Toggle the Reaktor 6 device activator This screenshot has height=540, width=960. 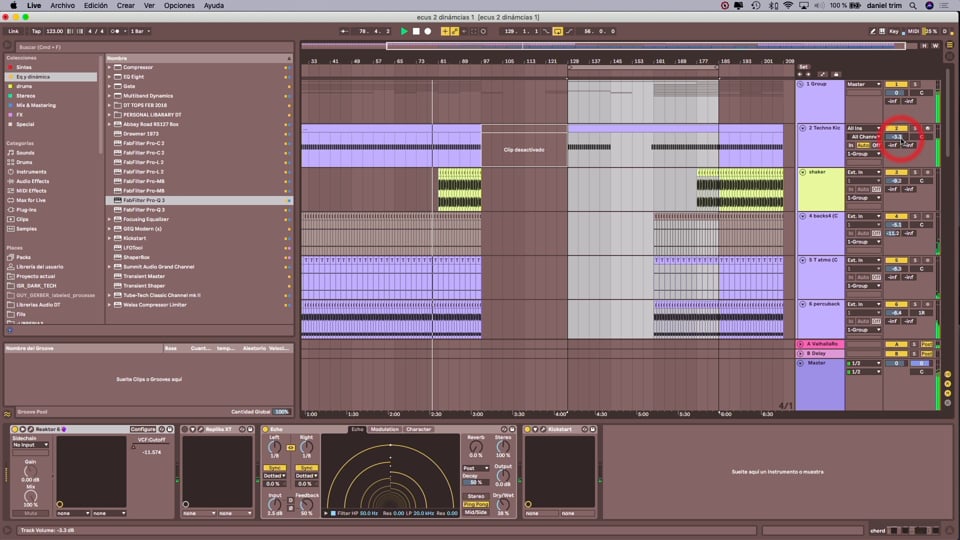[15, 429]
